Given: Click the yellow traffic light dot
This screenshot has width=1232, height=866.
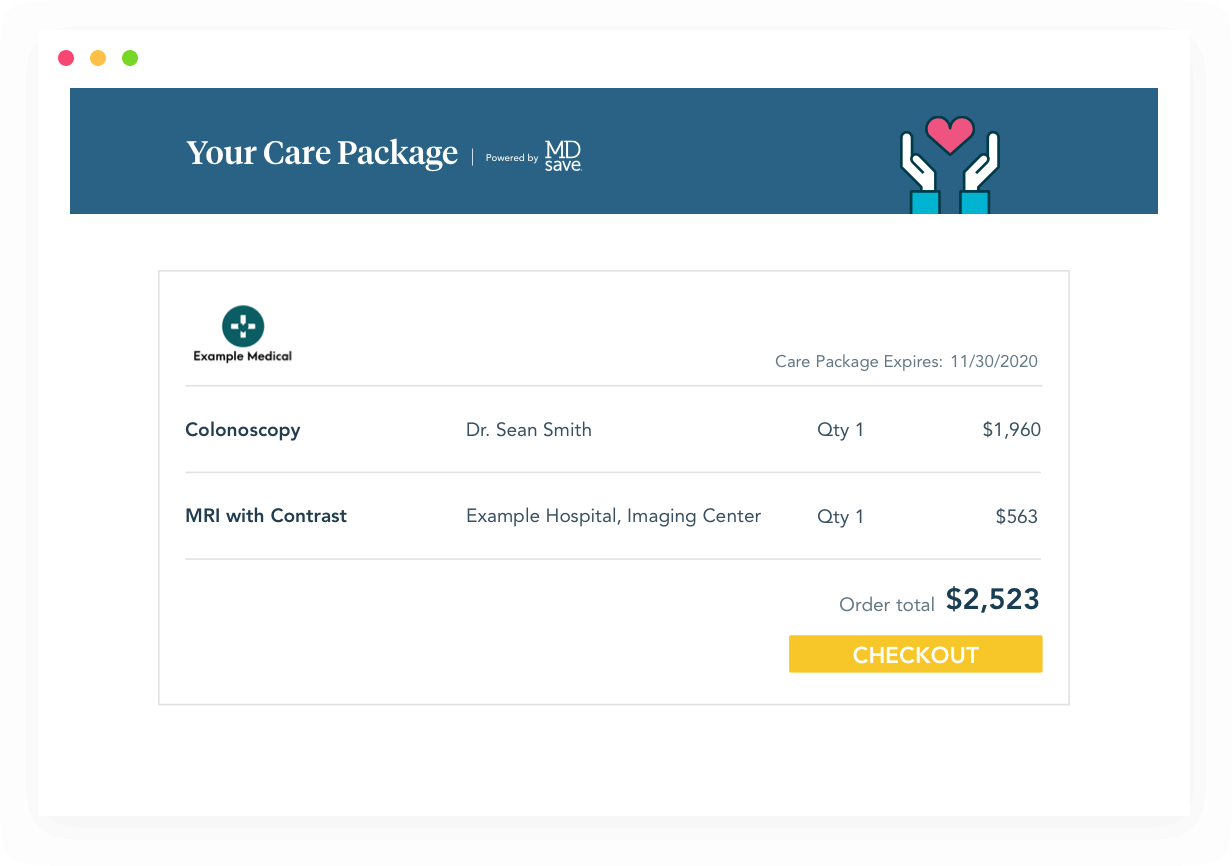Looking at the screenshot, I should [x=98, y=58].
